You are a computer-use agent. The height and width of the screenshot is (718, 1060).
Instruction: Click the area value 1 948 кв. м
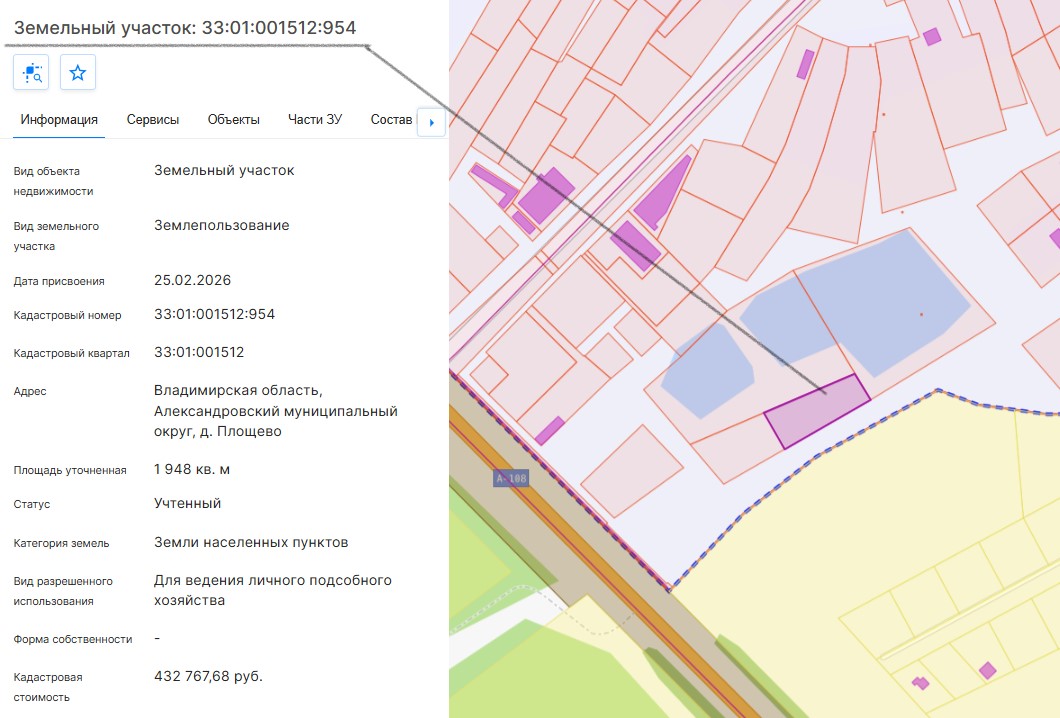click(192, 469)
